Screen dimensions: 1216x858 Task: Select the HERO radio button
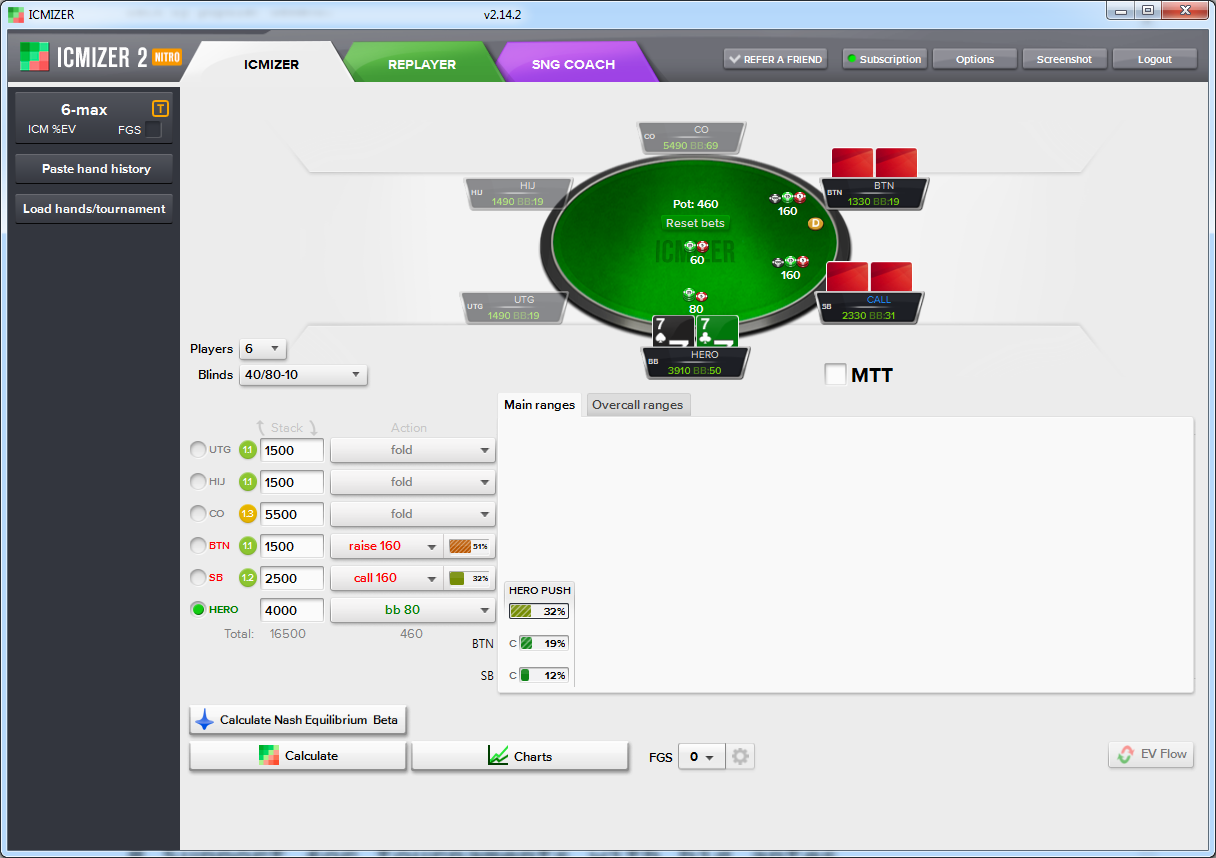[x=198, y=609]
